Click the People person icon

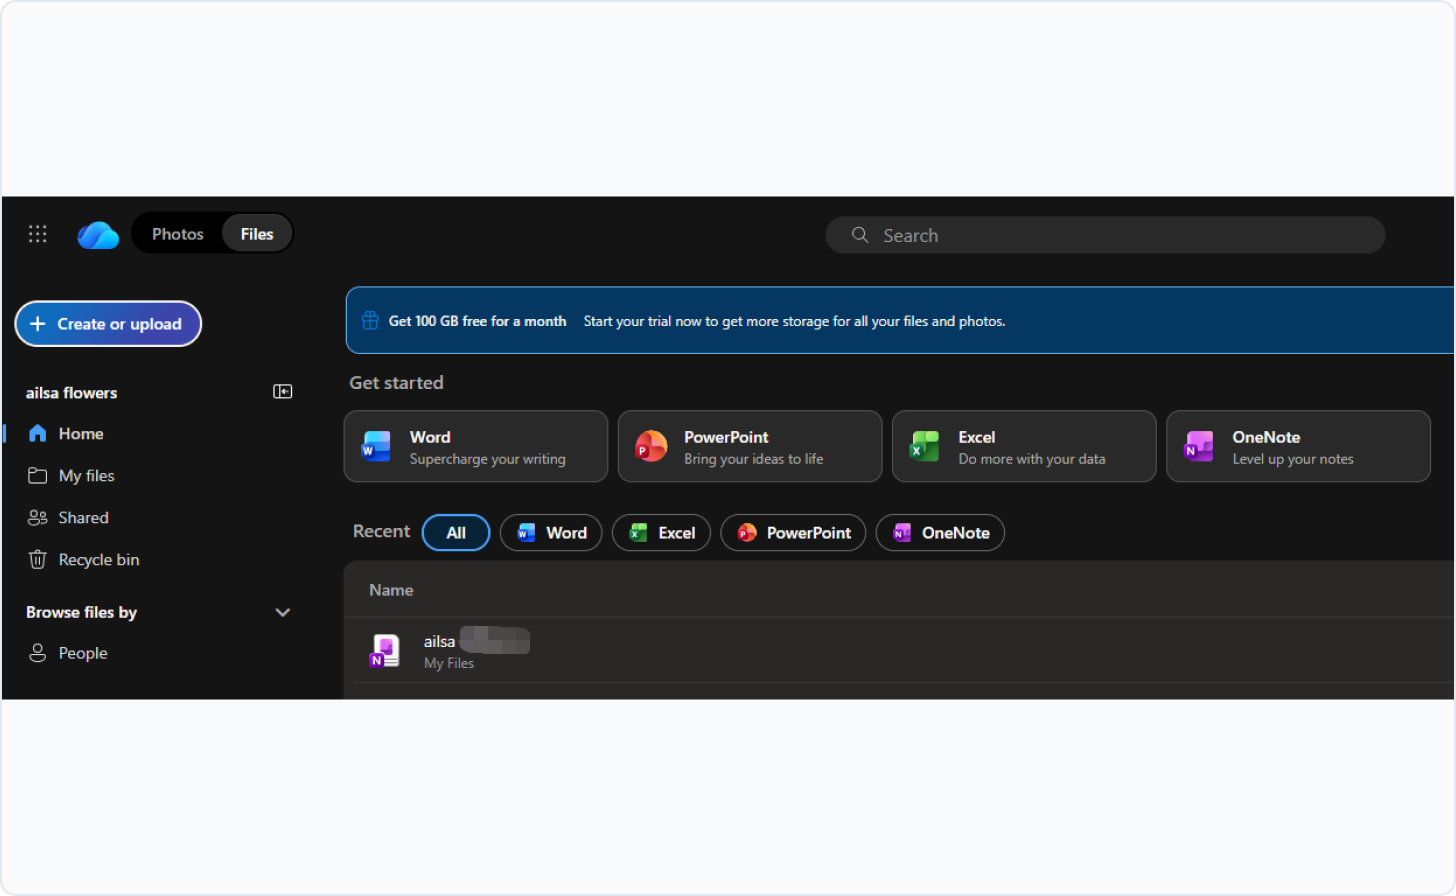38,653
